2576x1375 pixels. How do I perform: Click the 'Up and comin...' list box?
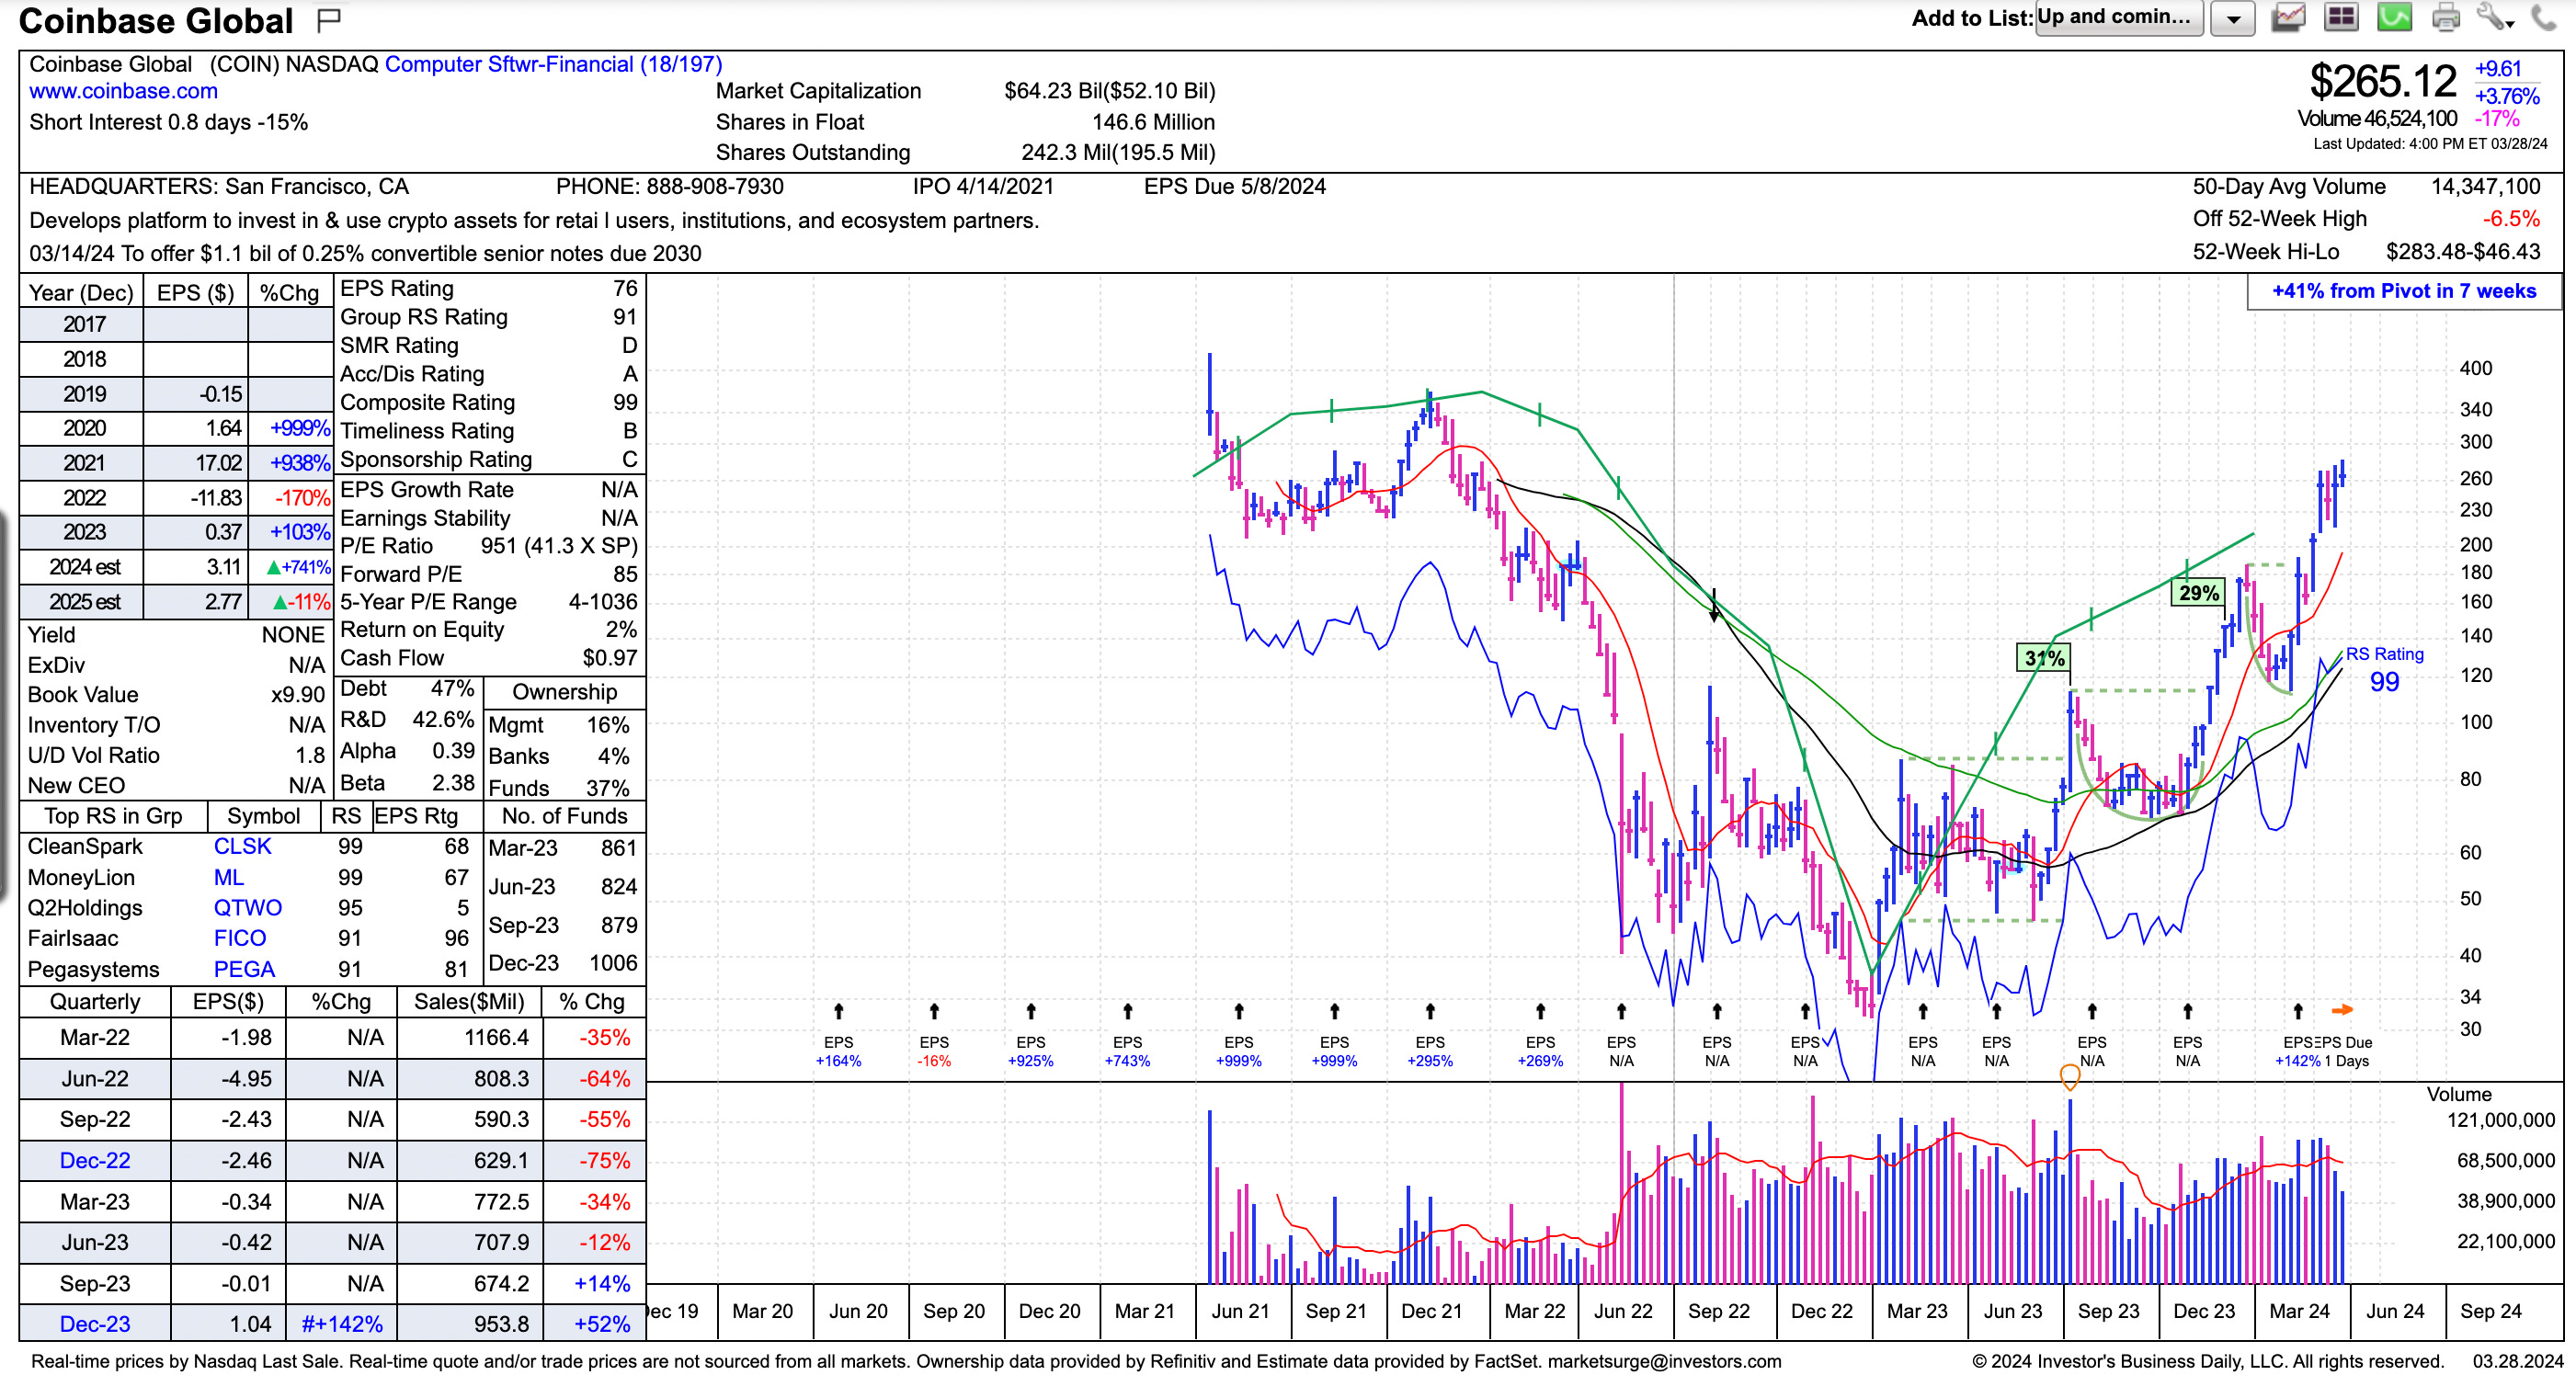2119,17
